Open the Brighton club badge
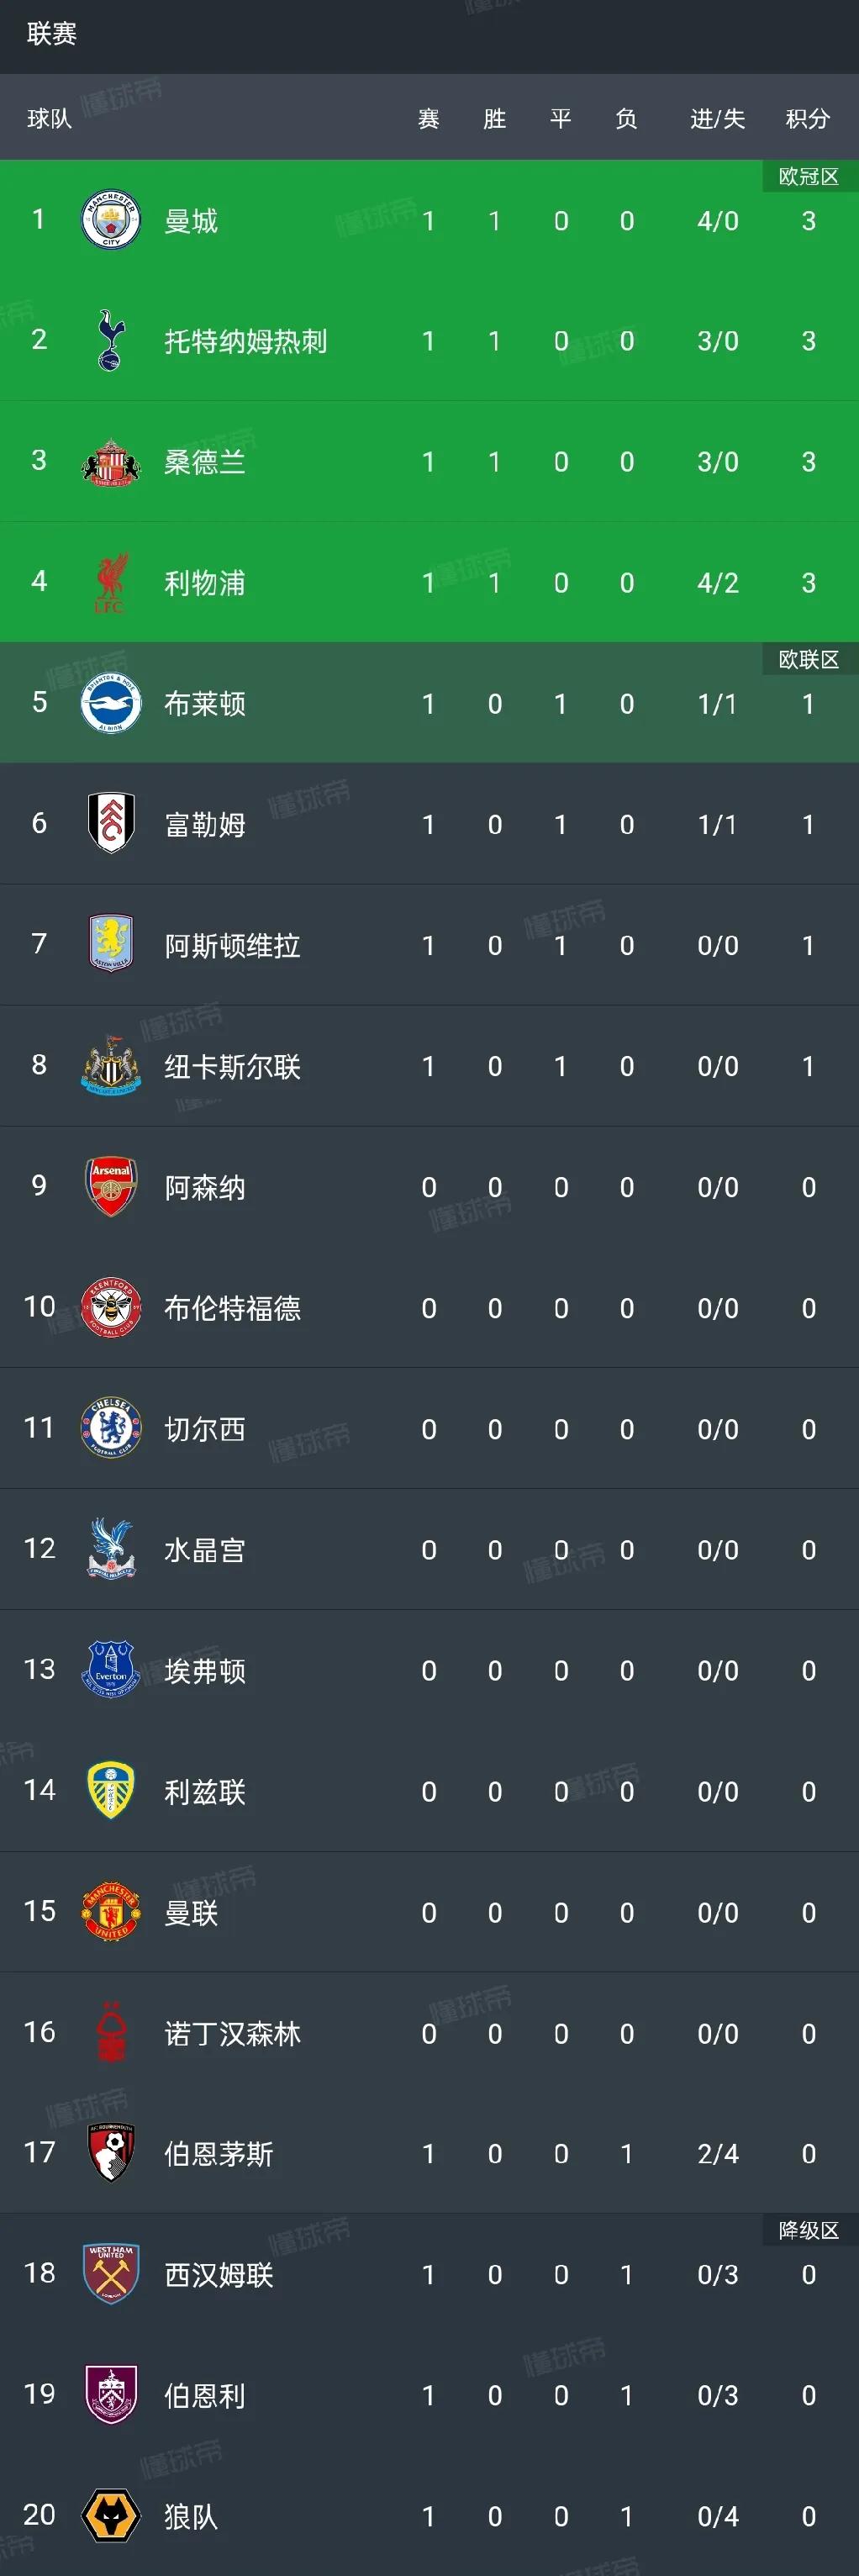 tap(111, 703)
